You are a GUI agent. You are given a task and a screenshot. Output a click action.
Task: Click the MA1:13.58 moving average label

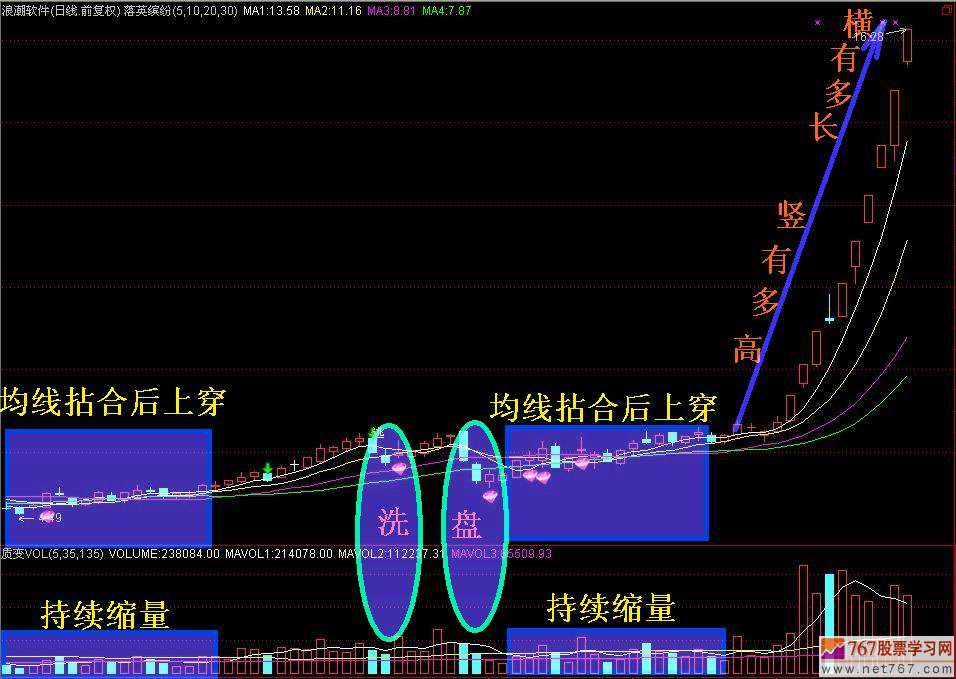[x=272, y=9]
